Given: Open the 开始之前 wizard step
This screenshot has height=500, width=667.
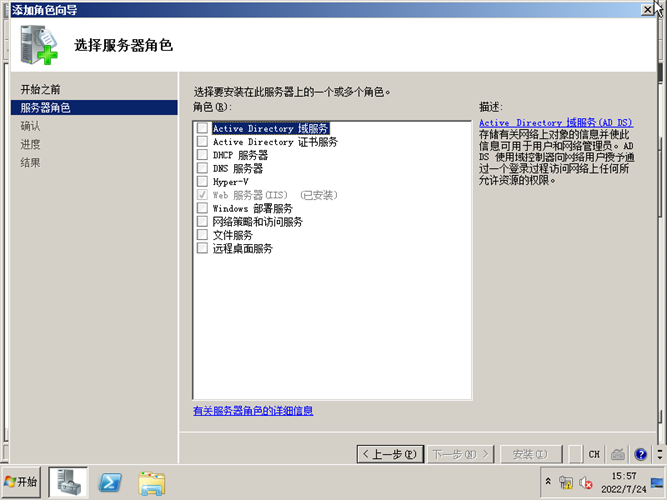Looking at the screenshot, I should (x=40, y=89).
